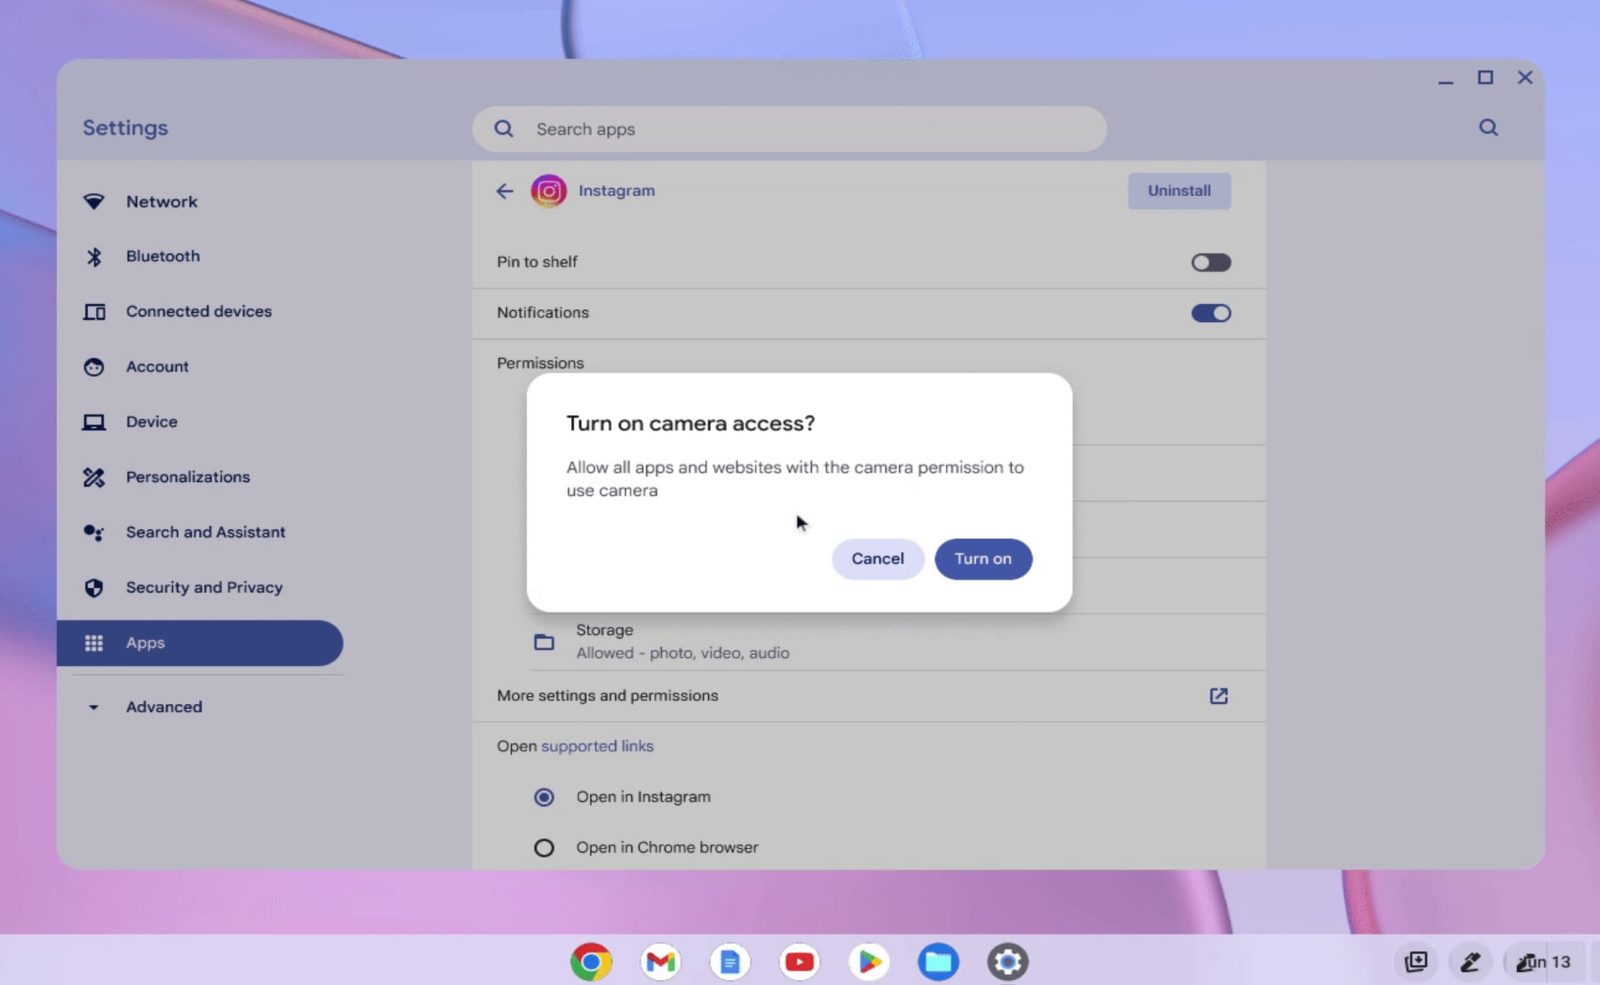Image resolution: width=1600 pixels, height=985 pixels.
Task: Launch Chrome from the shelf
Action: [591, 962]
